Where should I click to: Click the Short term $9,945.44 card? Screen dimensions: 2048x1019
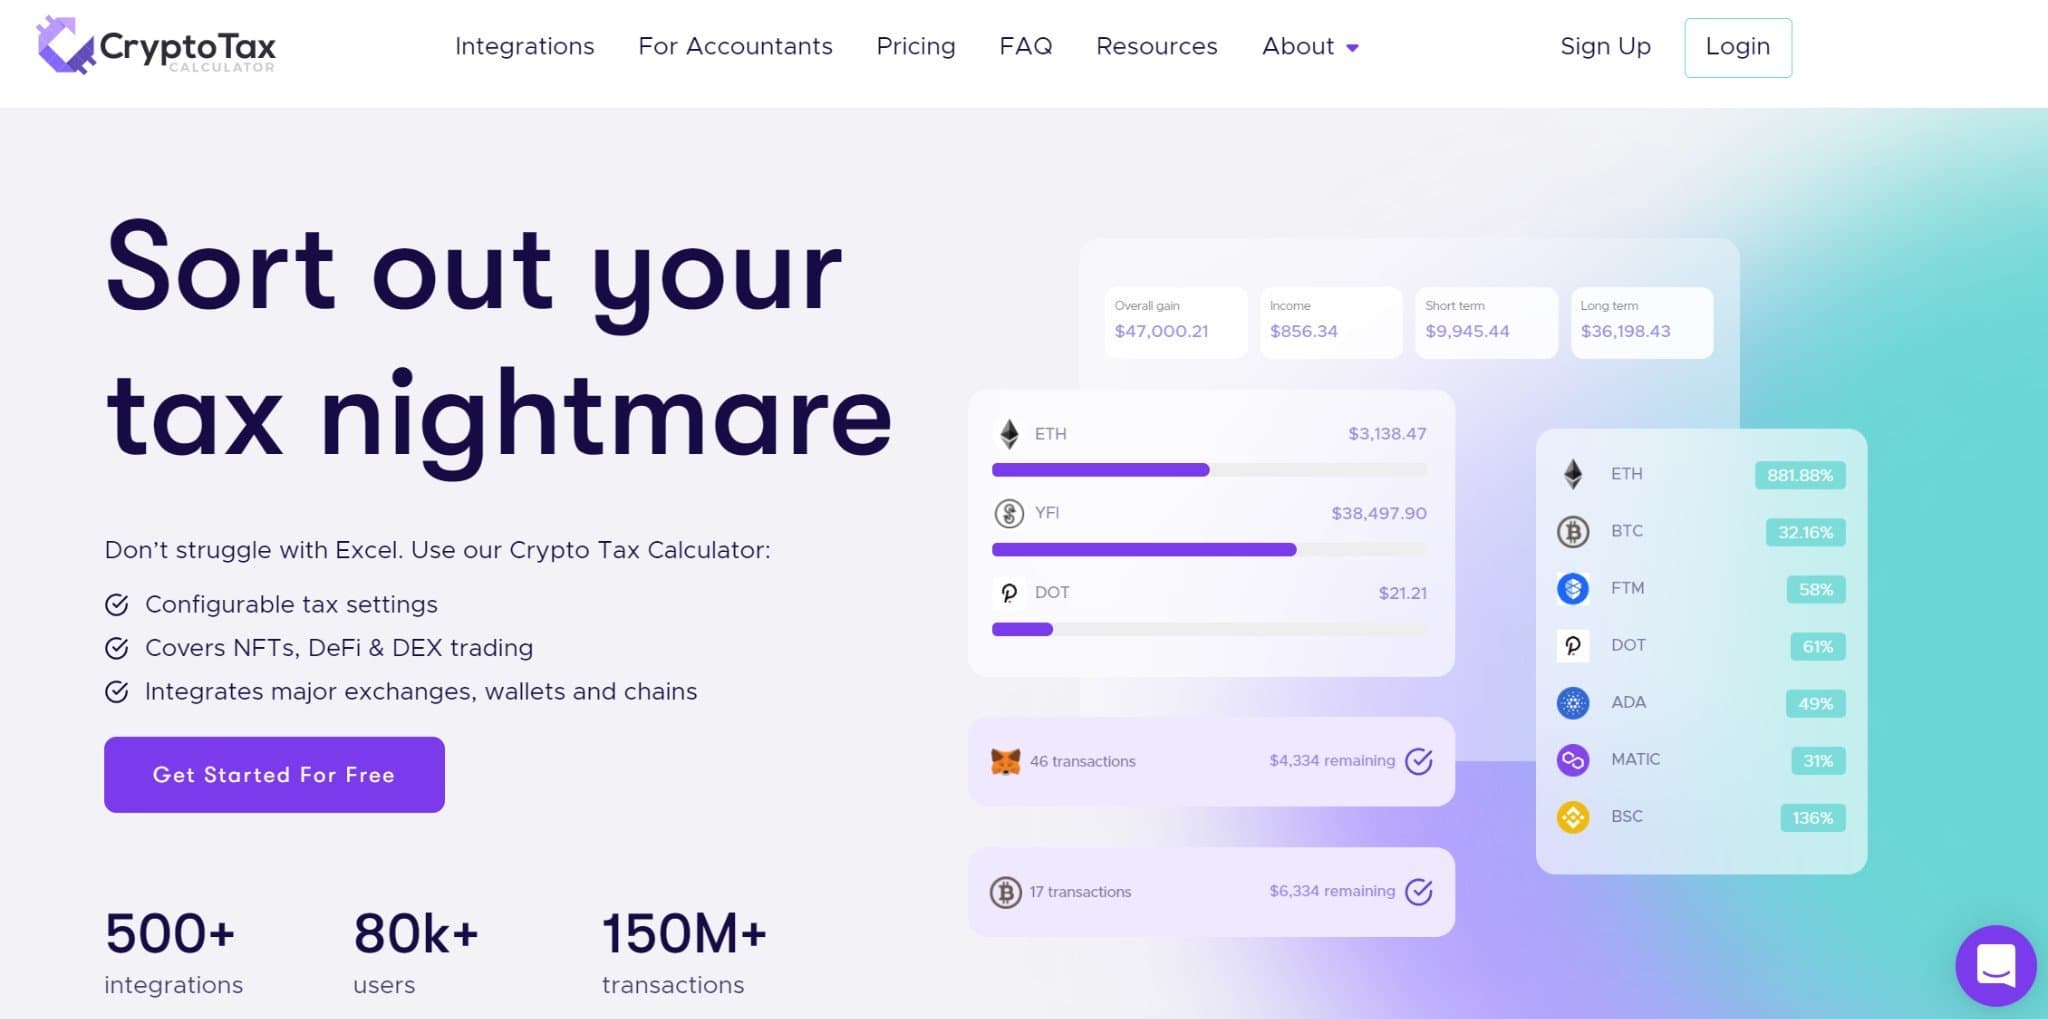point(1486,322)
